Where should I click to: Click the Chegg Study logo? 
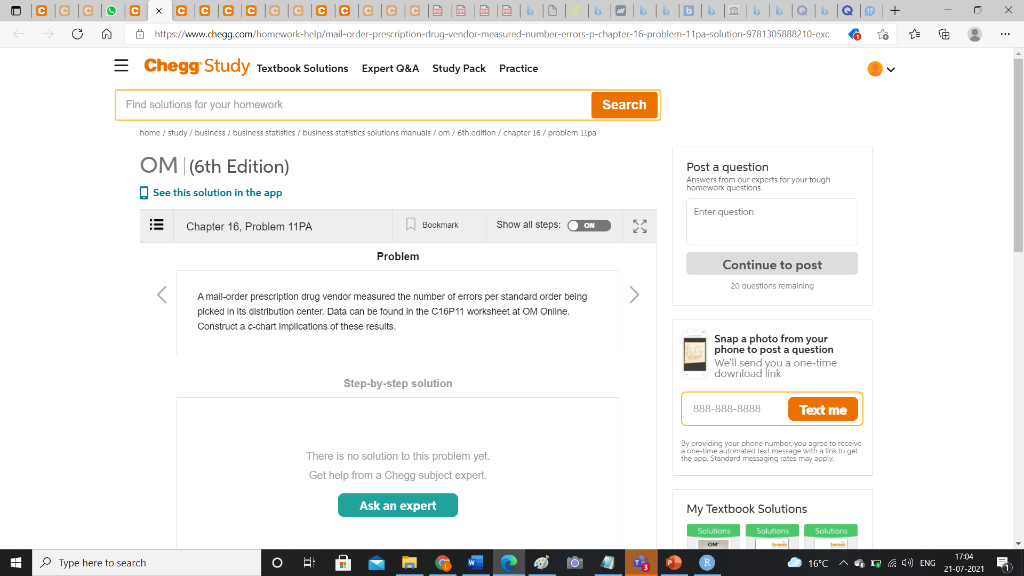coord(197,66)
